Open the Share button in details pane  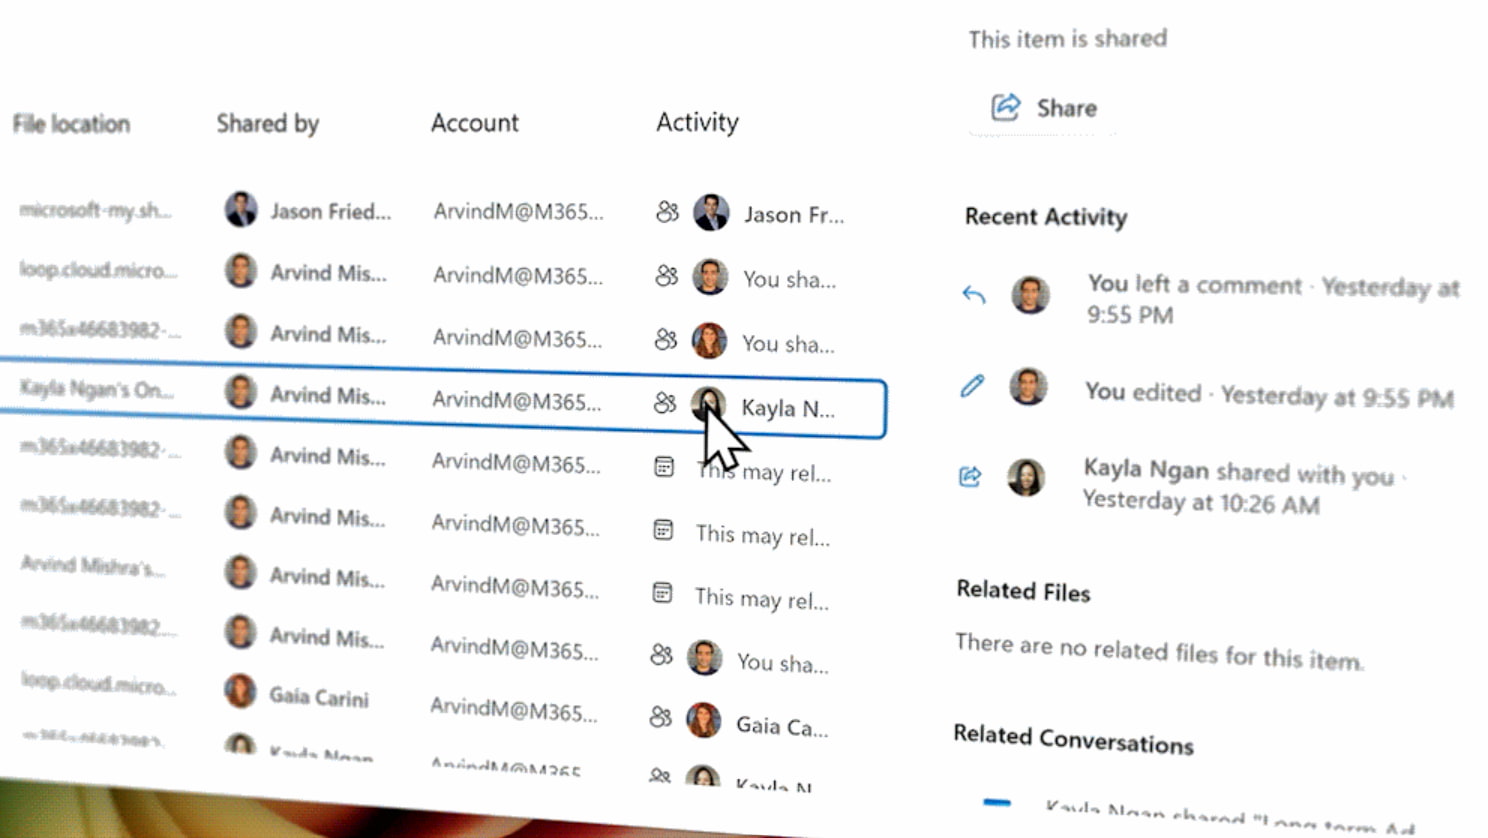(x=1044, y=108)
